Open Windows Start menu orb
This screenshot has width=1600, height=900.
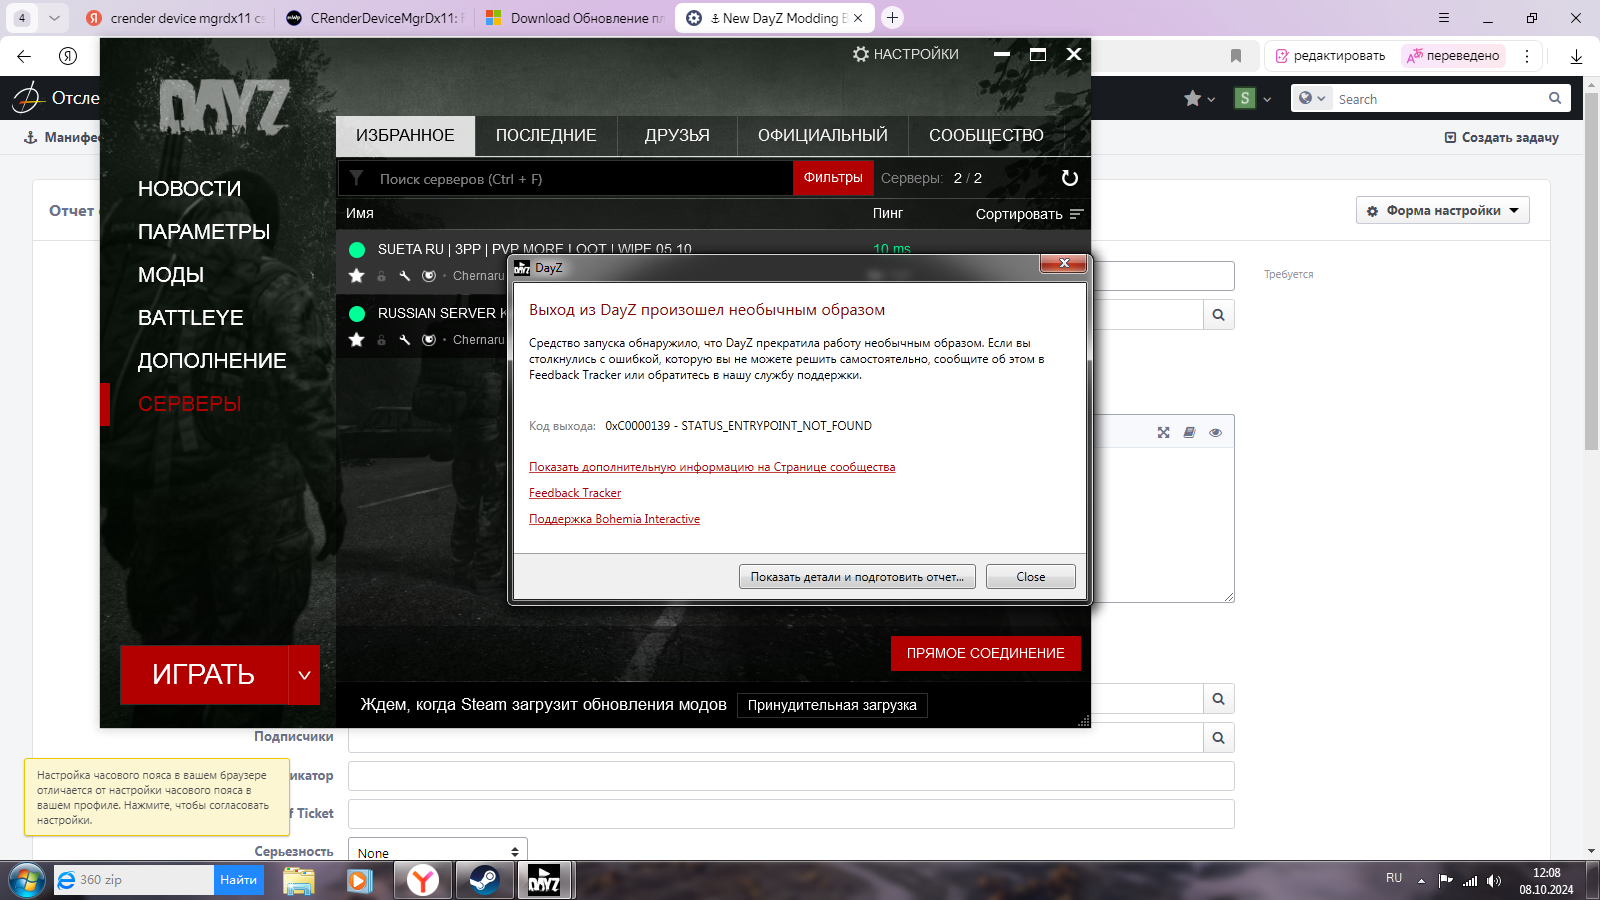point(26,880)
